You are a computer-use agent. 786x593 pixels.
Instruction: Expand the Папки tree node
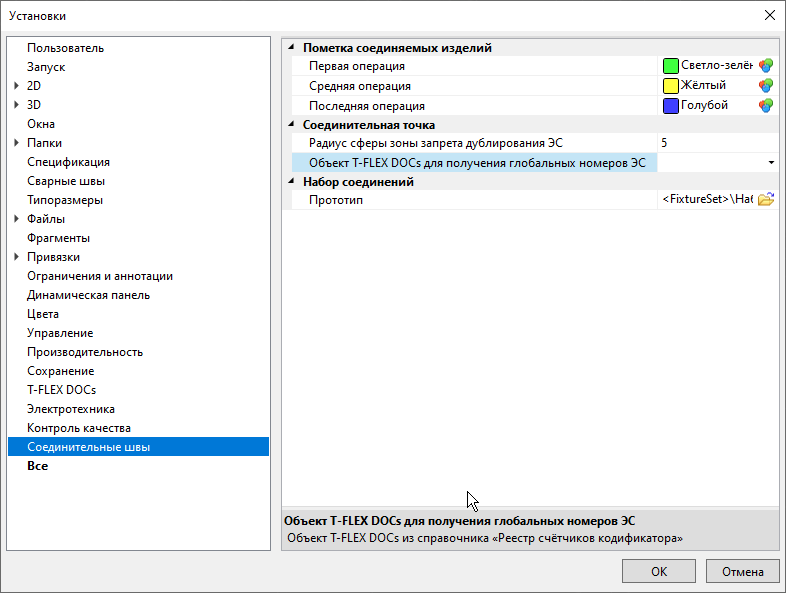click(16, 143)
